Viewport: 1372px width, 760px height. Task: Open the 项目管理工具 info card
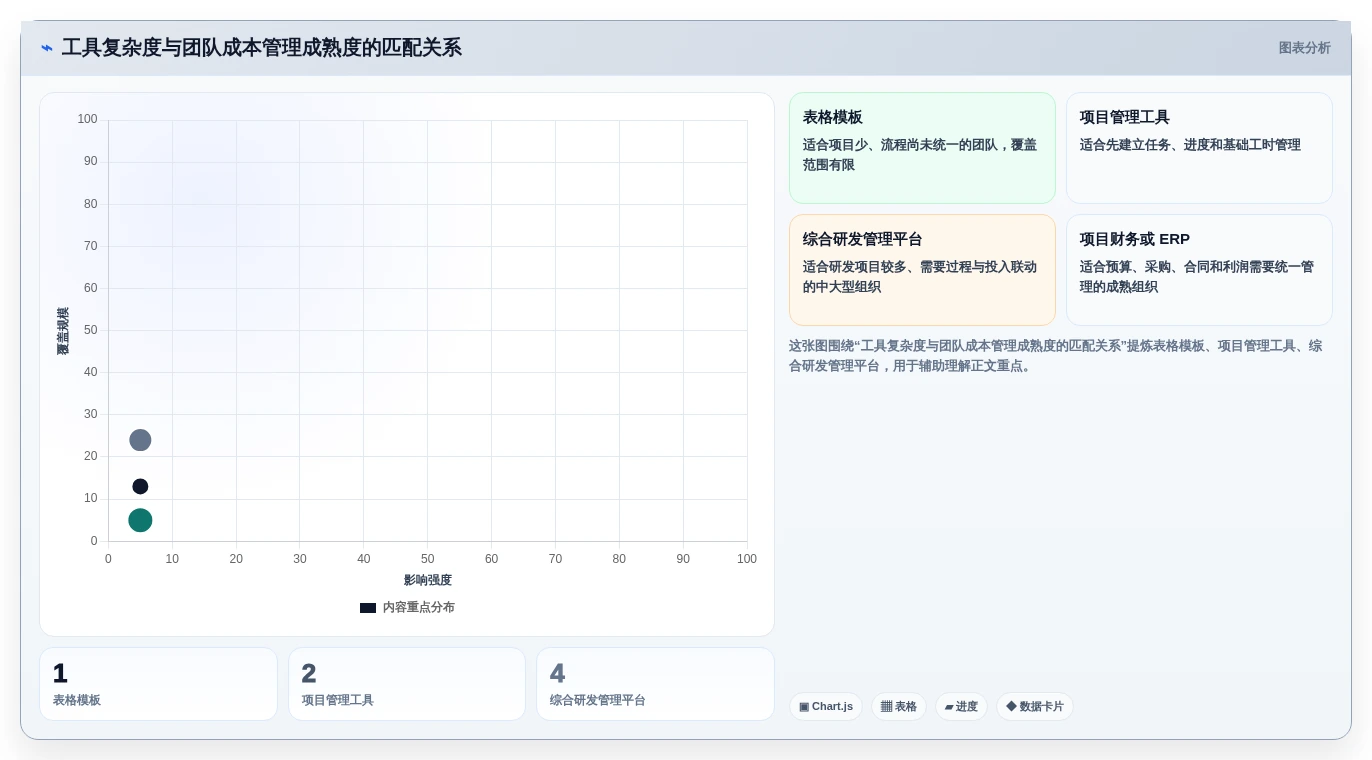pyautogui.click(x=1199, y=148)
